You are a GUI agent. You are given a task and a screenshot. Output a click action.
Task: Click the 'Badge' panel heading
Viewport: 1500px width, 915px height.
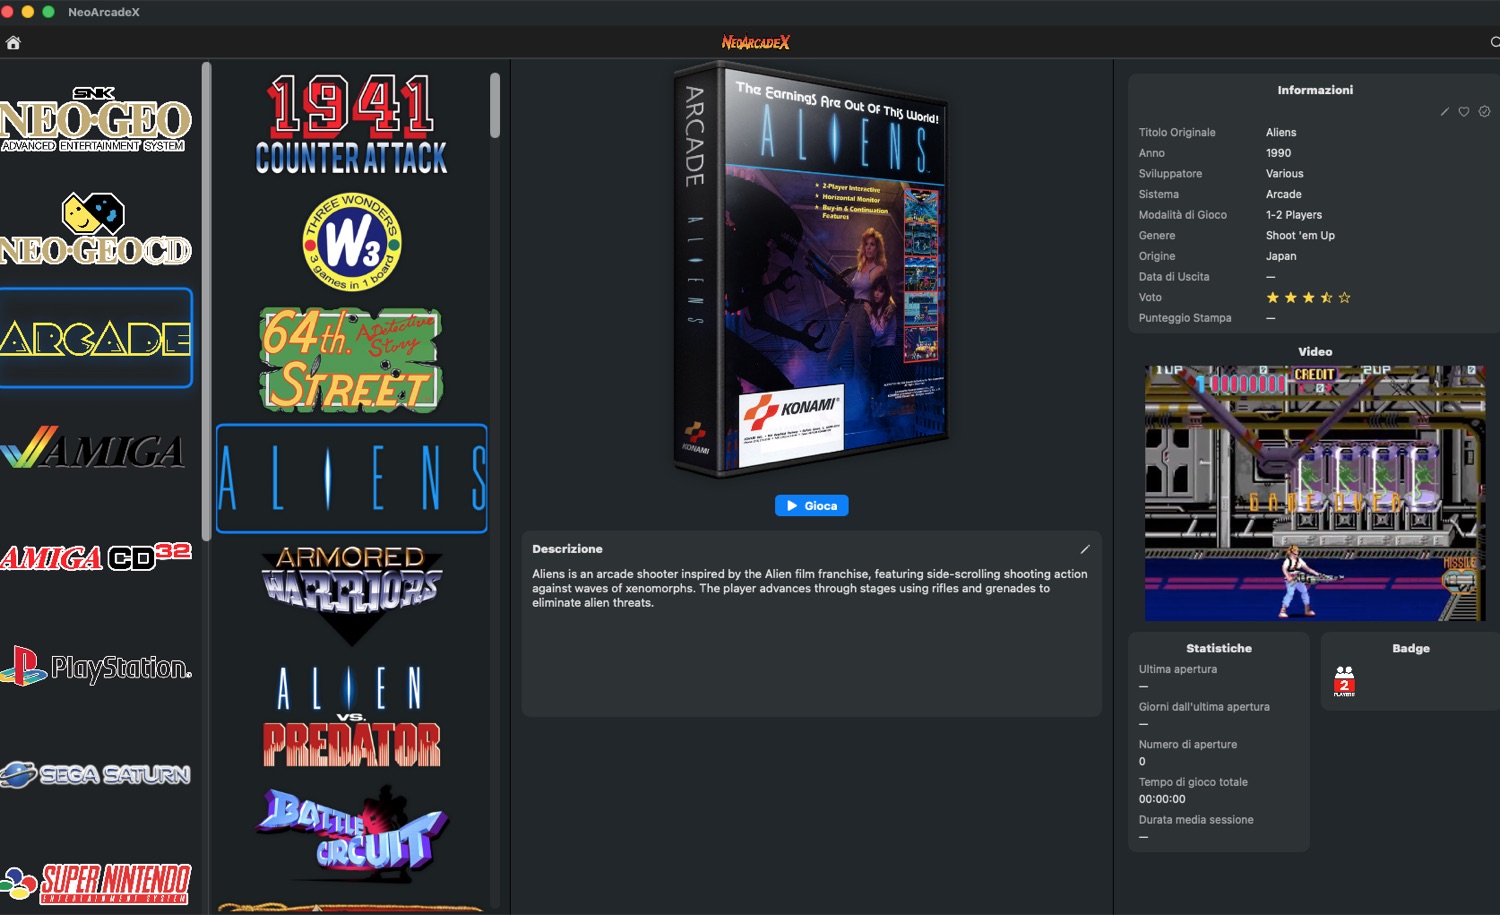(x=1411, y=648)
